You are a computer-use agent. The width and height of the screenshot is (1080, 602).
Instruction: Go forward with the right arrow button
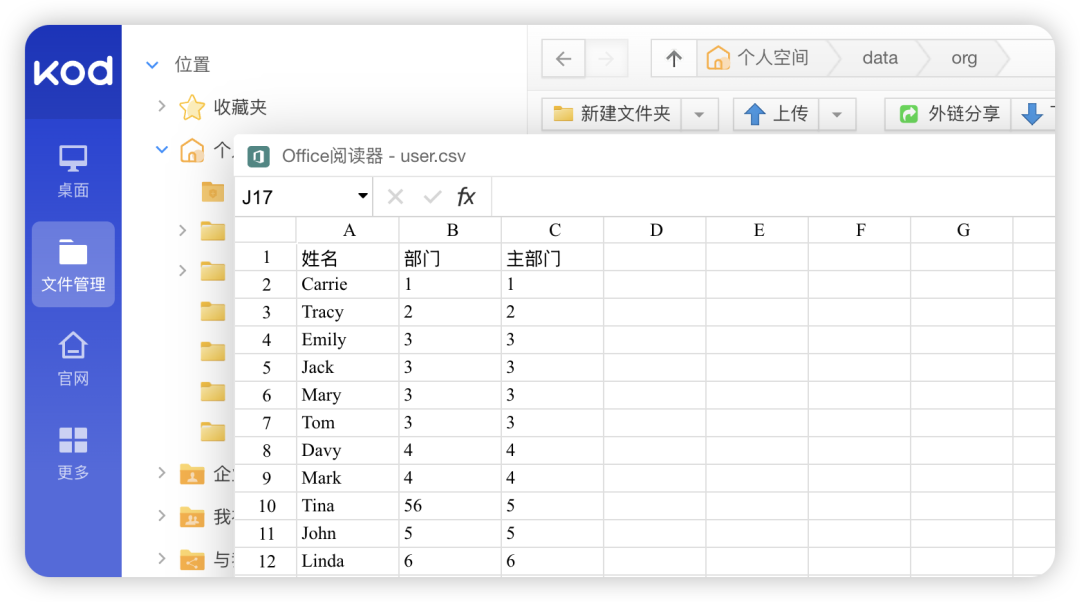[606, 59]
